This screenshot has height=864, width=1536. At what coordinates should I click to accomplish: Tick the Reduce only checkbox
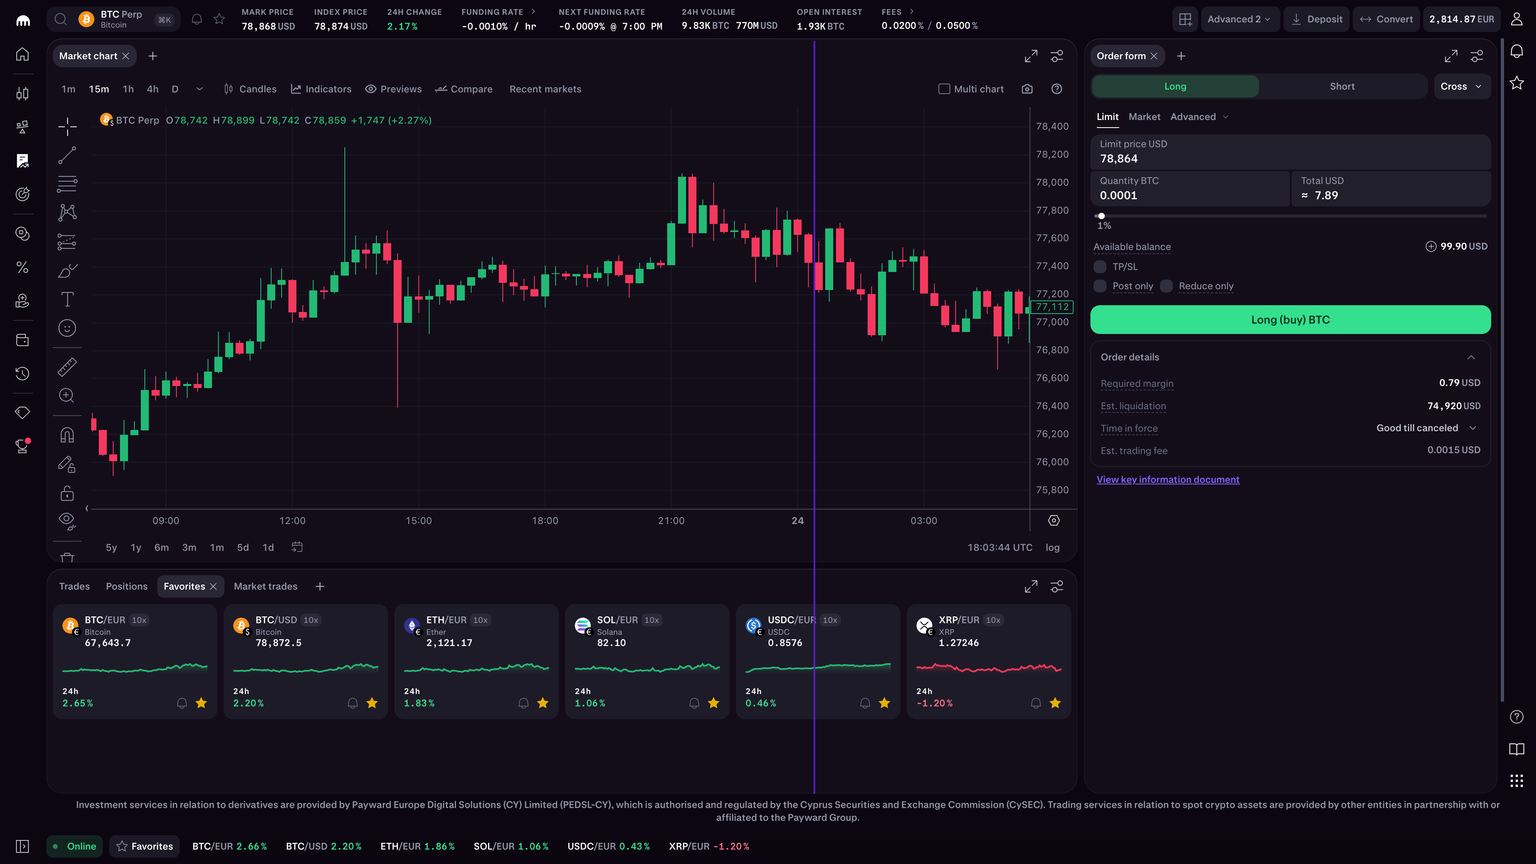(x=1166, y=286)
